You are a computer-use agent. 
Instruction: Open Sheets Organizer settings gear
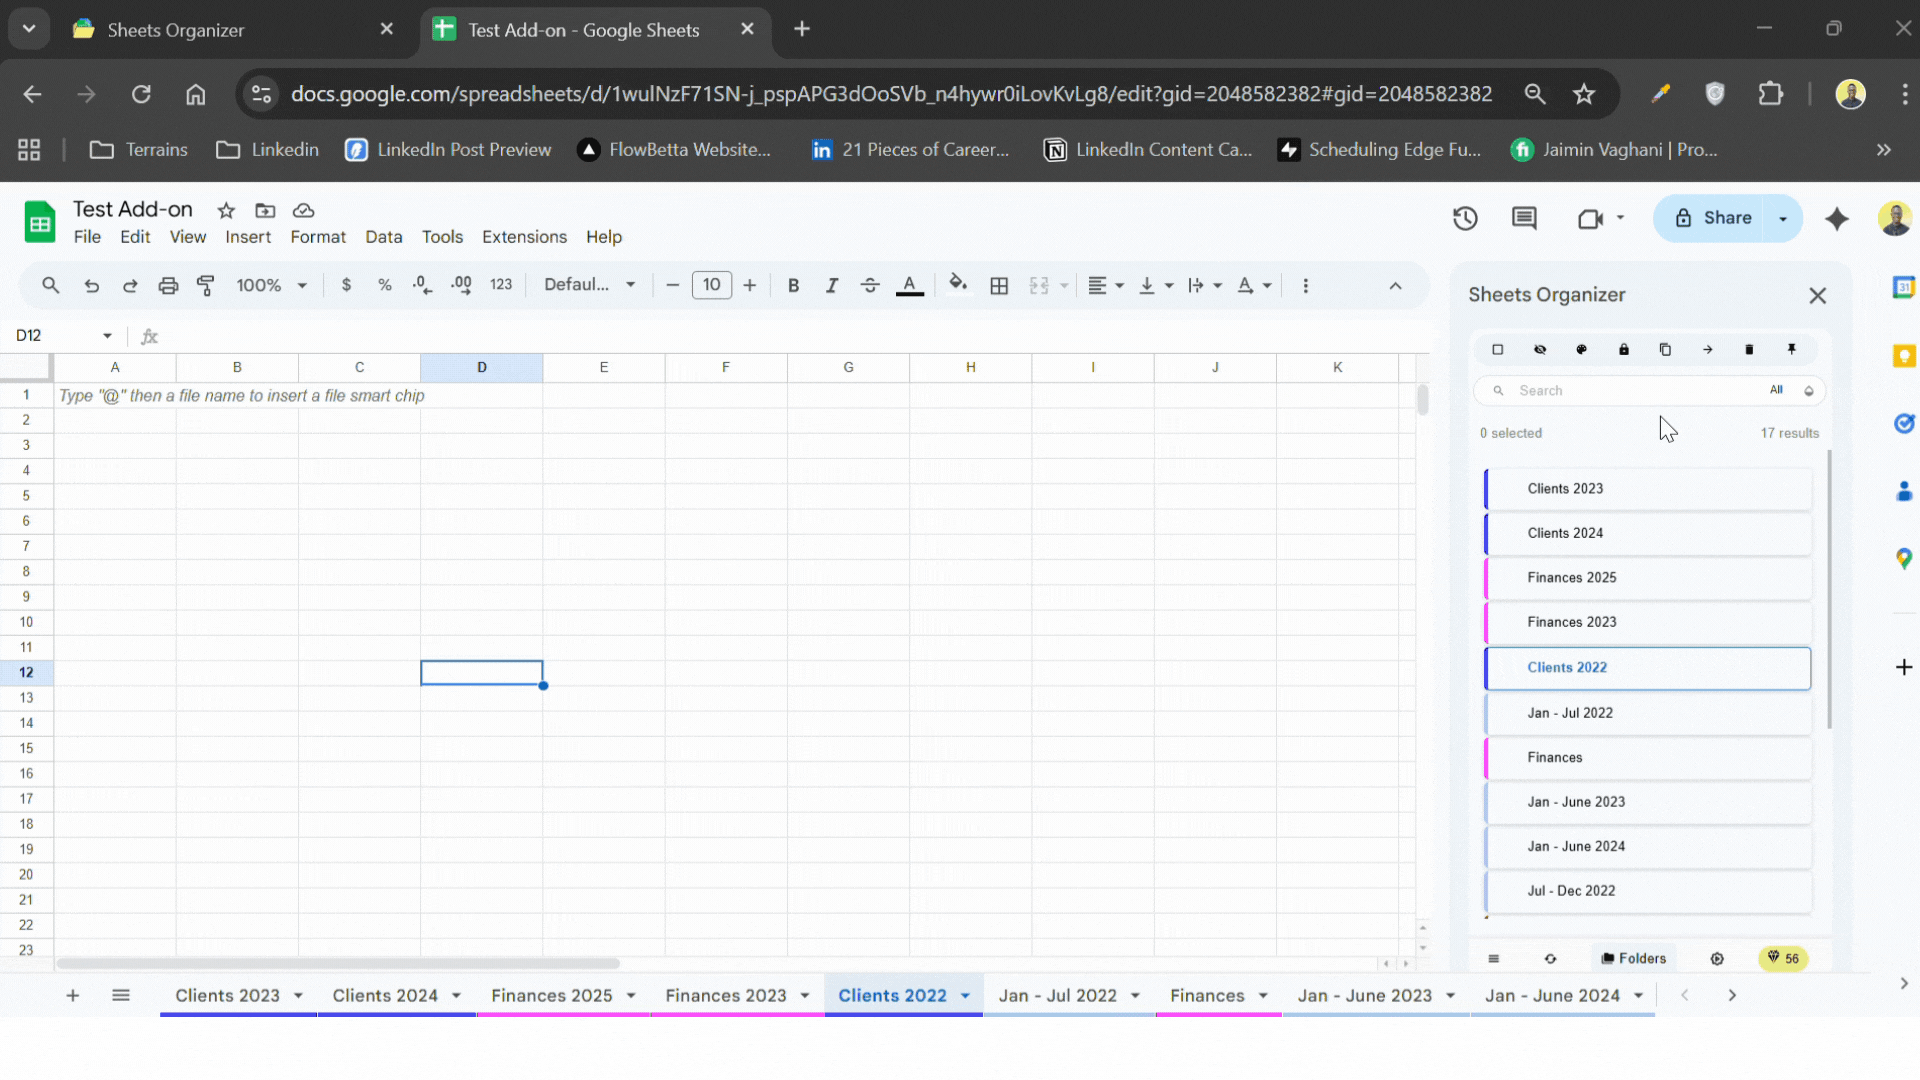[1718, 957]
